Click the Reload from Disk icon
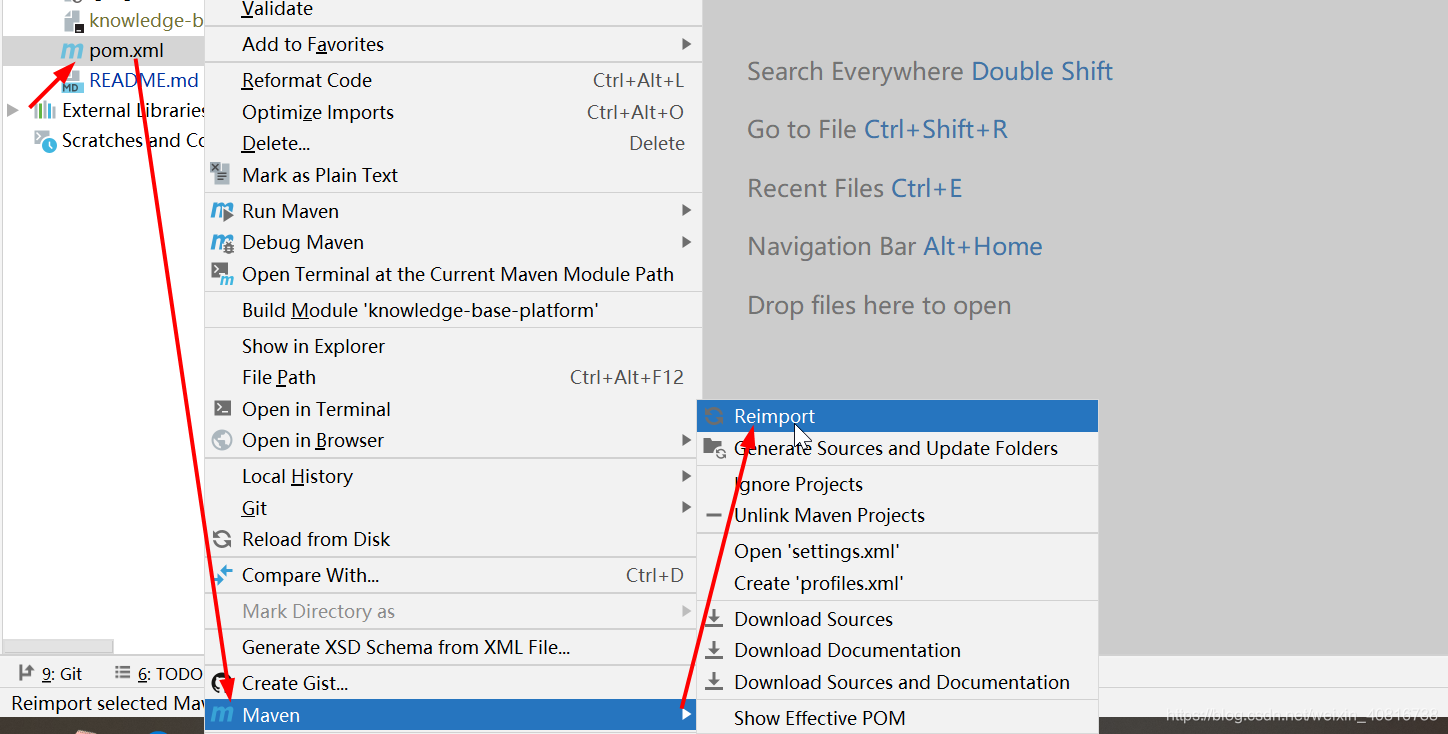The width and height of the screenshot is (1448, 734). click(x=222, y=540)
